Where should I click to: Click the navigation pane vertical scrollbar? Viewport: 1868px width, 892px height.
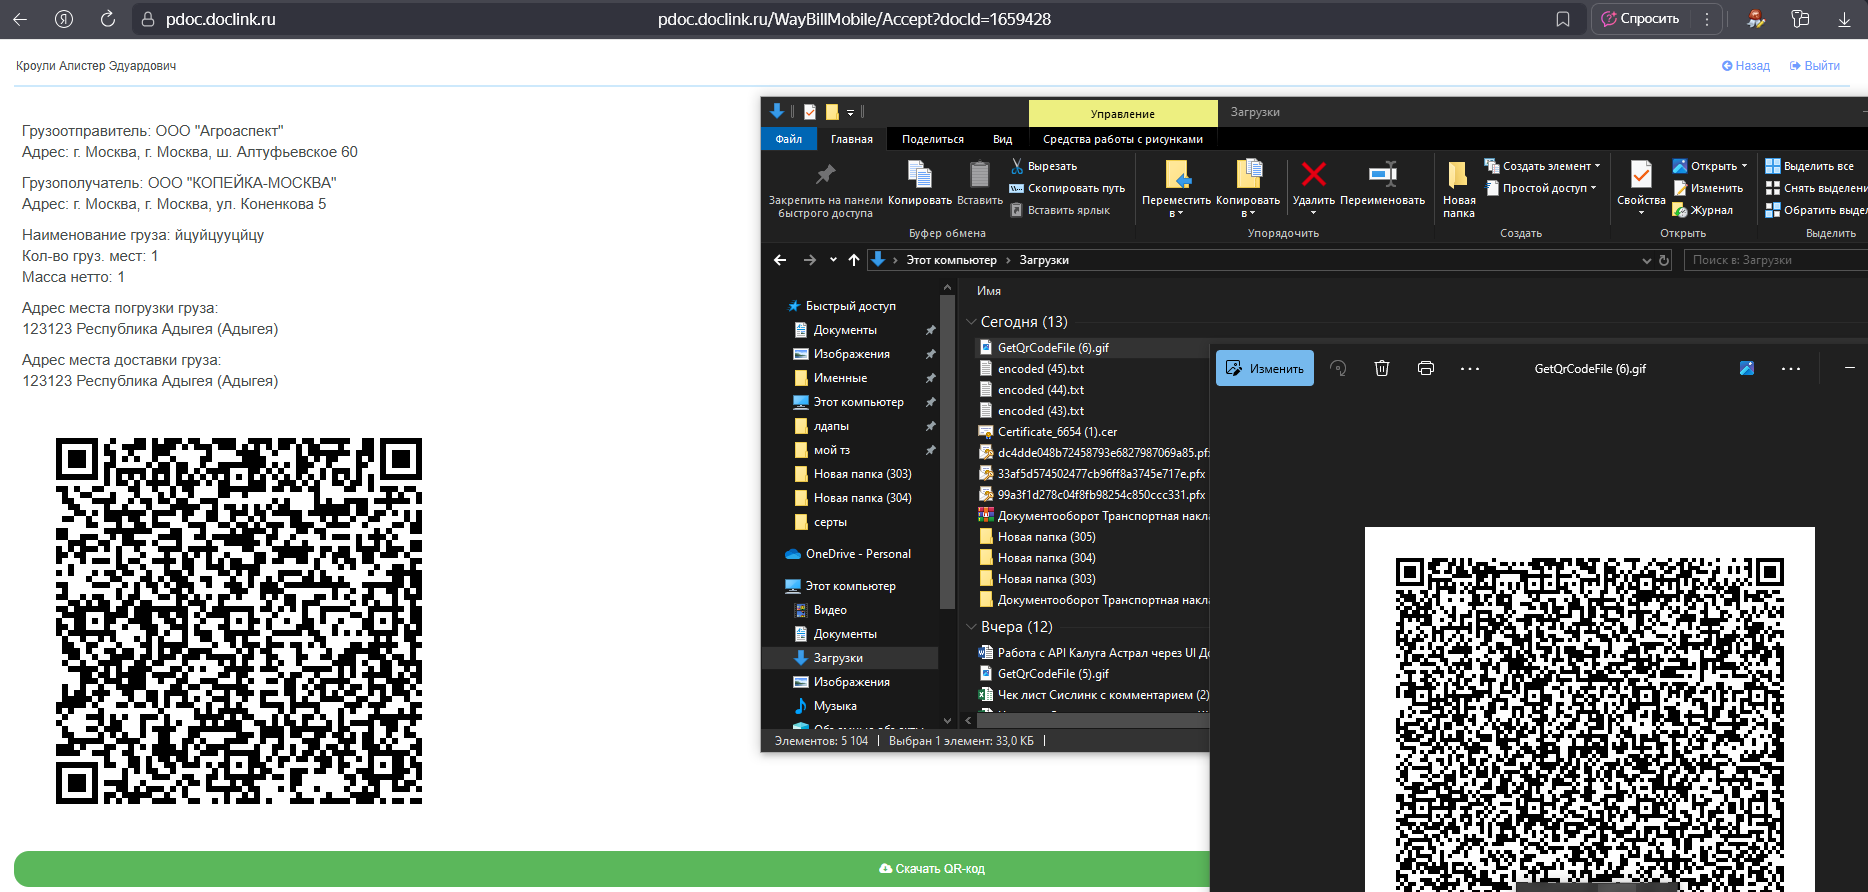[947, 452]
